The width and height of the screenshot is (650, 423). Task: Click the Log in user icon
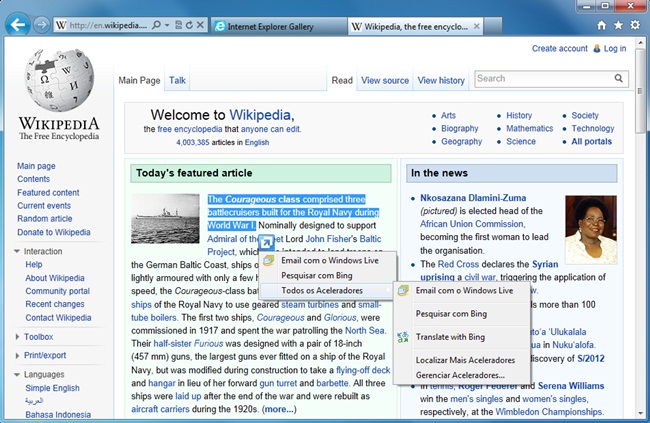[597, 49]
